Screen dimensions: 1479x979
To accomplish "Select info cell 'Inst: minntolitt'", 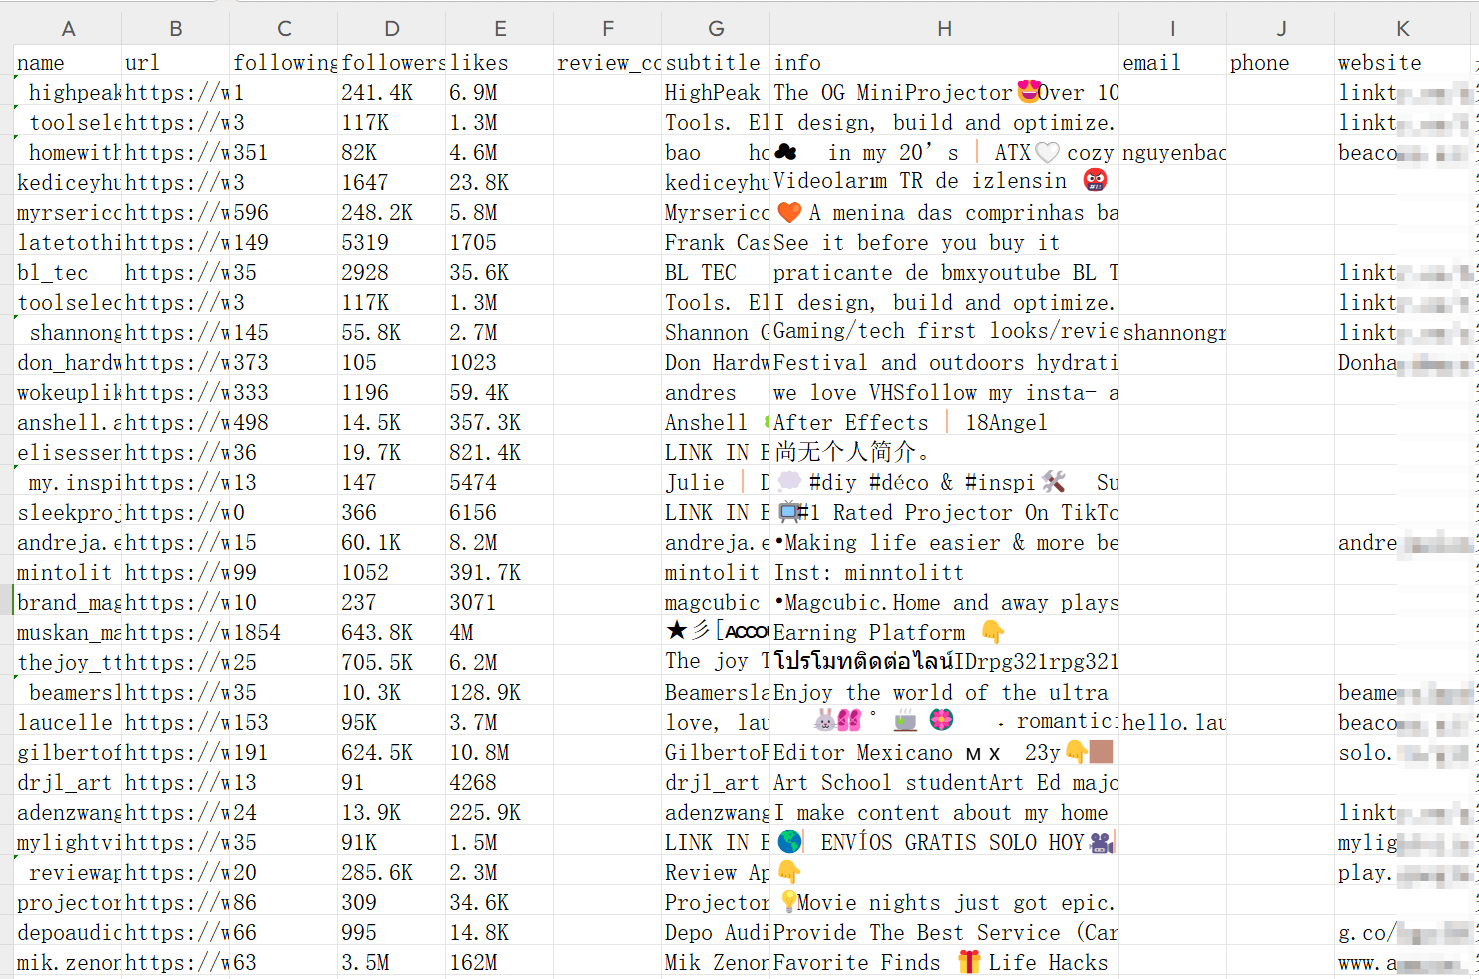I will [944, 572].
